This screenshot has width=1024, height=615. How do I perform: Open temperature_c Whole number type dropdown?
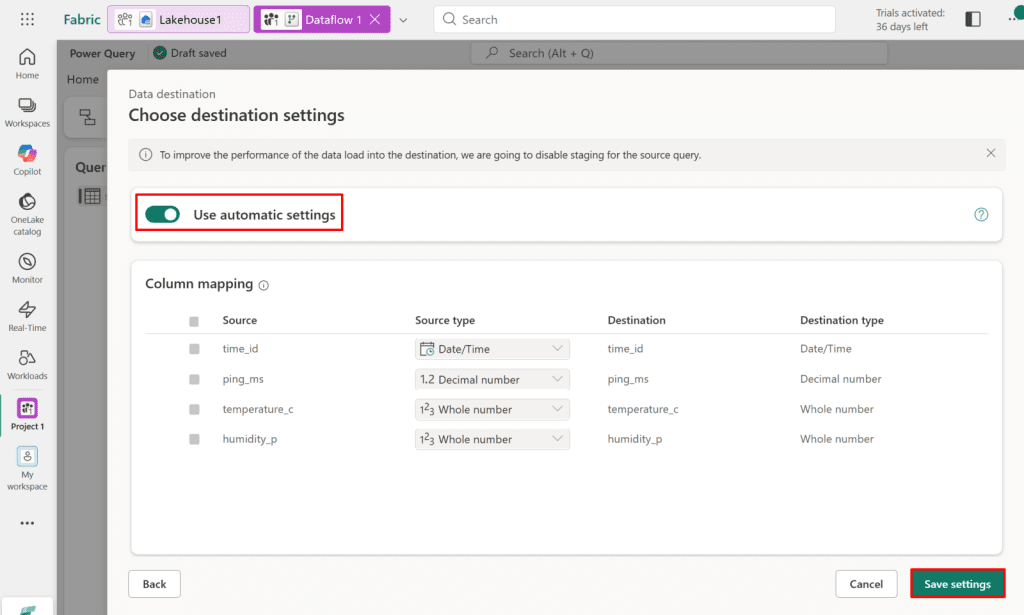coord(492,409)
